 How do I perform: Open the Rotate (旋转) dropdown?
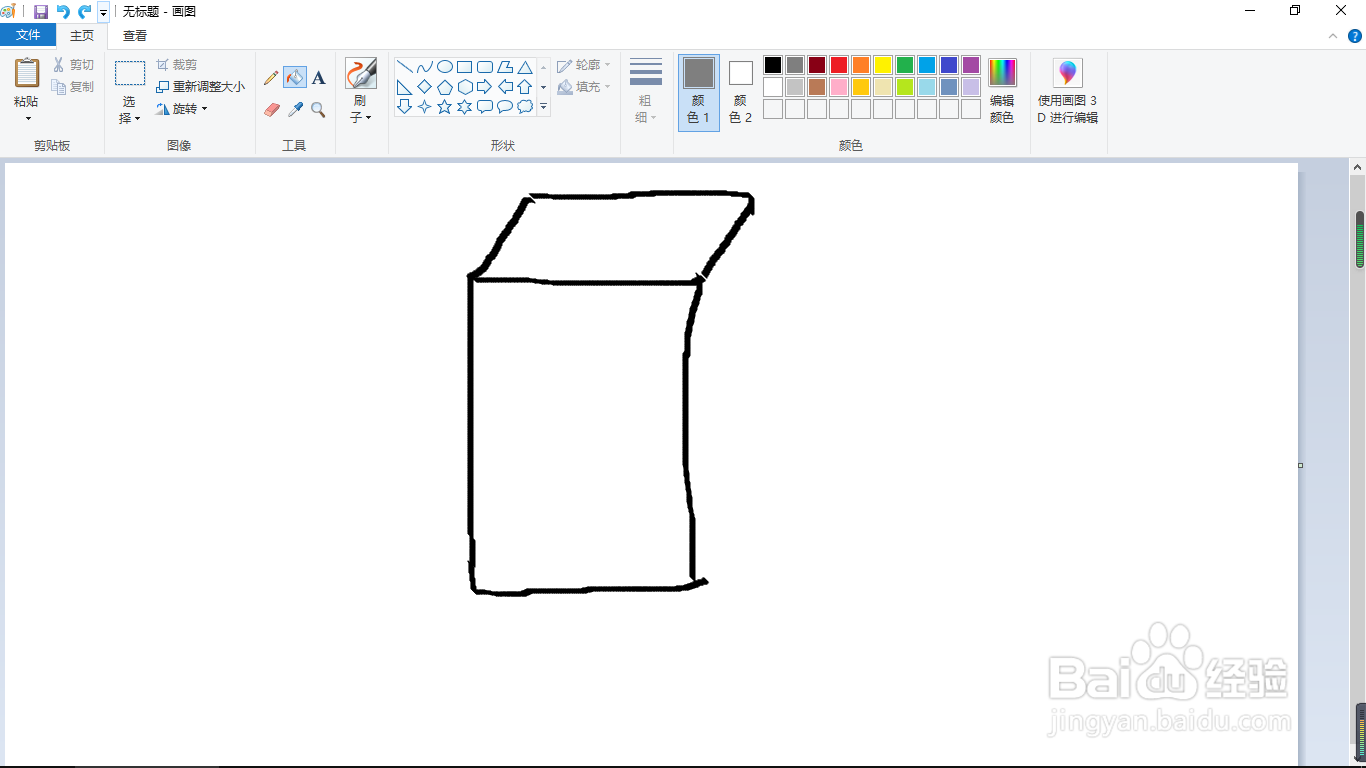pos(182,109)
